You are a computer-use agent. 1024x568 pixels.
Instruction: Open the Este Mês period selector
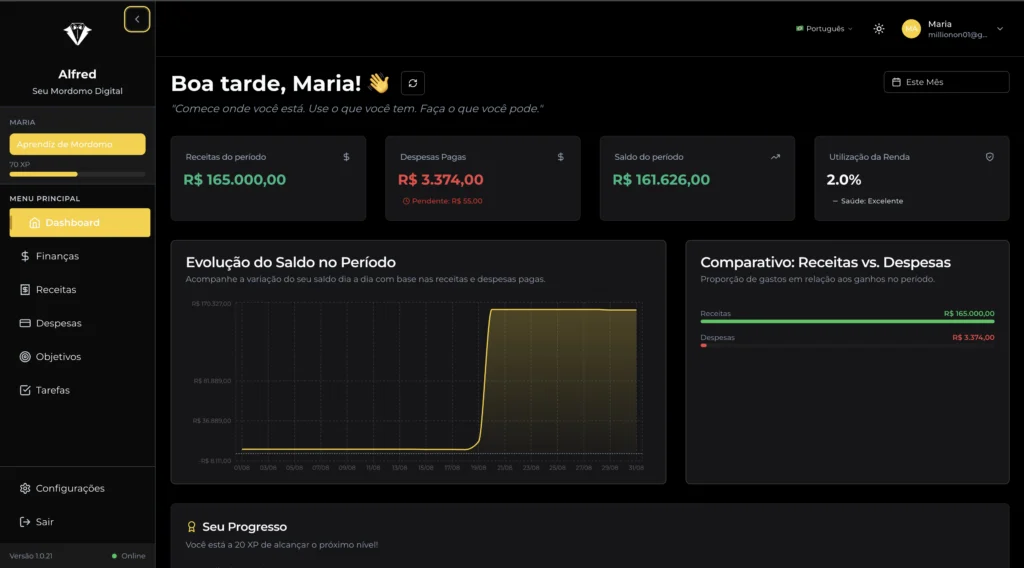tap(946, 82)
